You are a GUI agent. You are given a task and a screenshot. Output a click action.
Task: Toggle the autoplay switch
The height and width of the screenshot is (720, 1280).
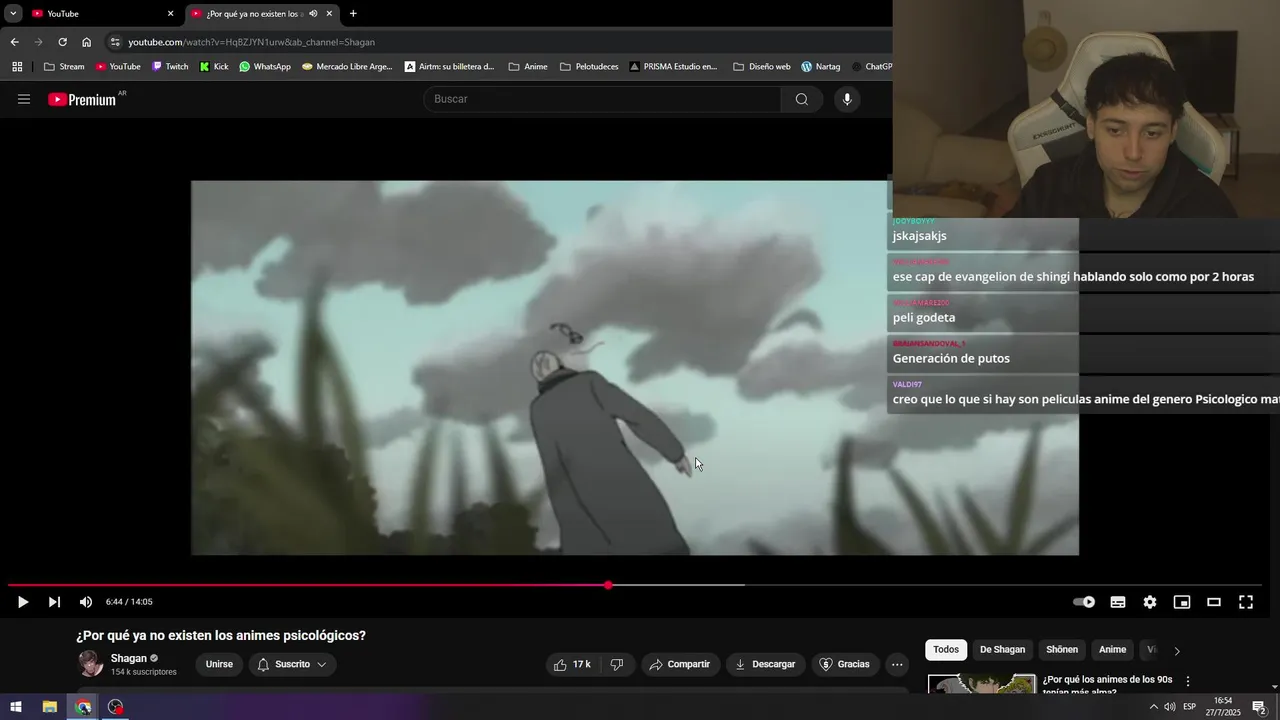[x=1084, y=602]
